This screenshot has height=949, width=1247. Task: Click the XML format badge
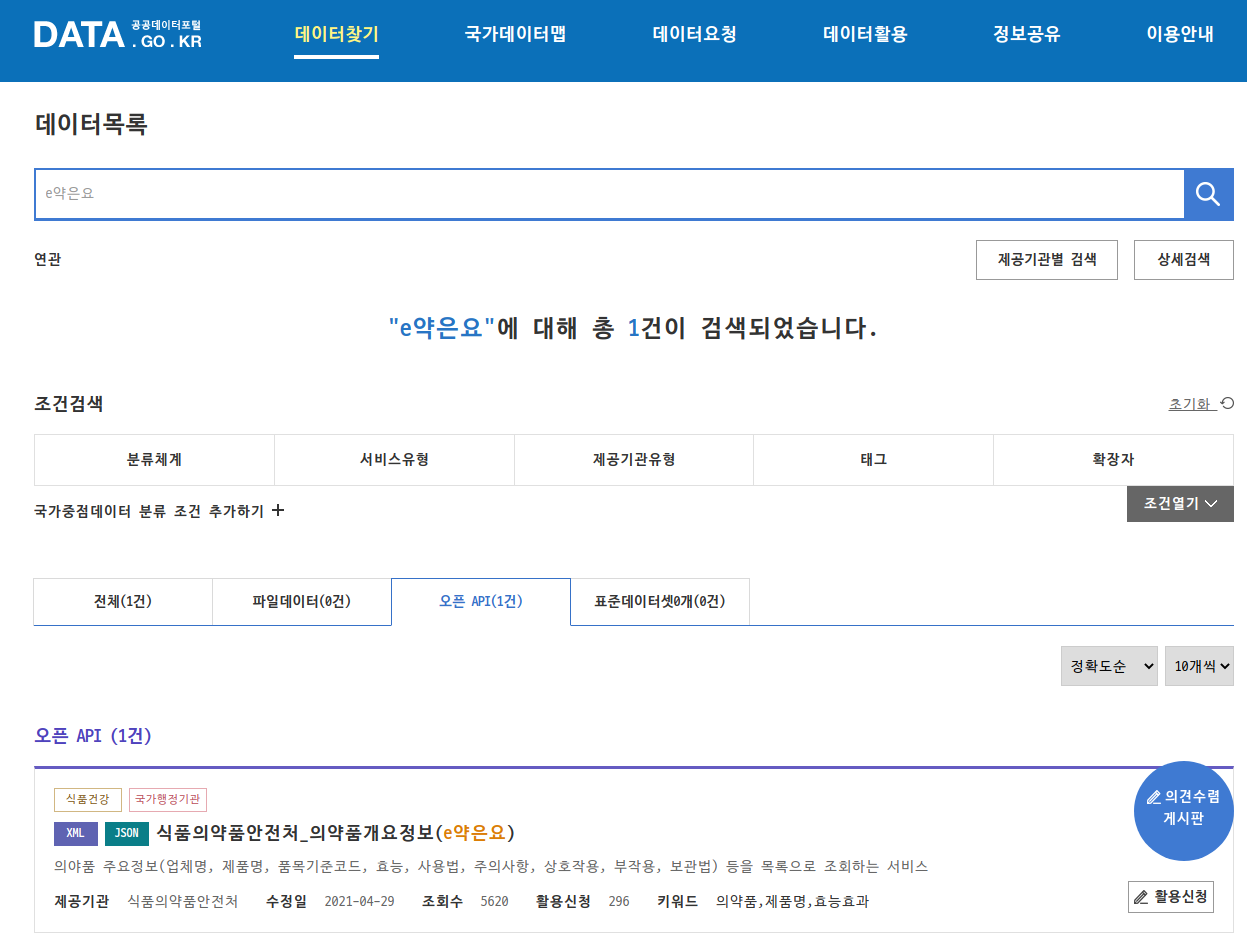(76, 833)
